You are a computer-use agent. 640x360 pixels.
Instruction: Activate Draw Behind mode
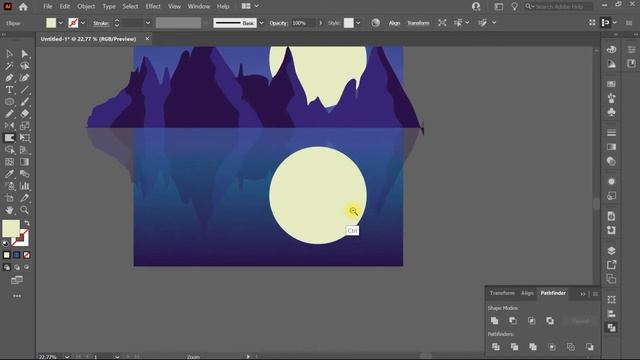[x=17, y=267]
